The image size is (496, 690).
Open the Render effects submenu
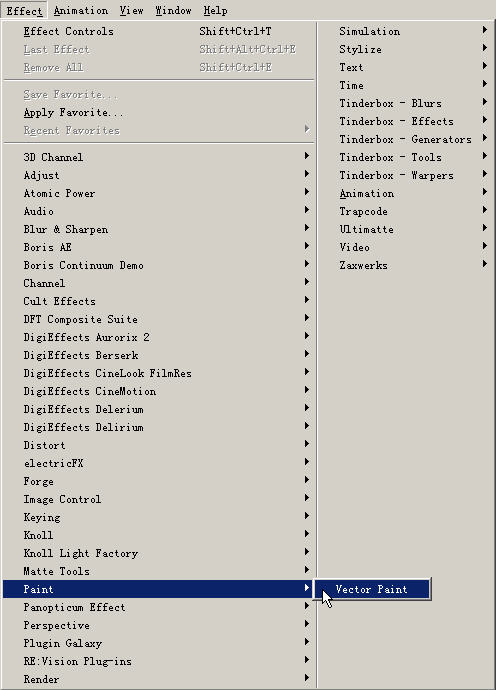click(158, 679)
